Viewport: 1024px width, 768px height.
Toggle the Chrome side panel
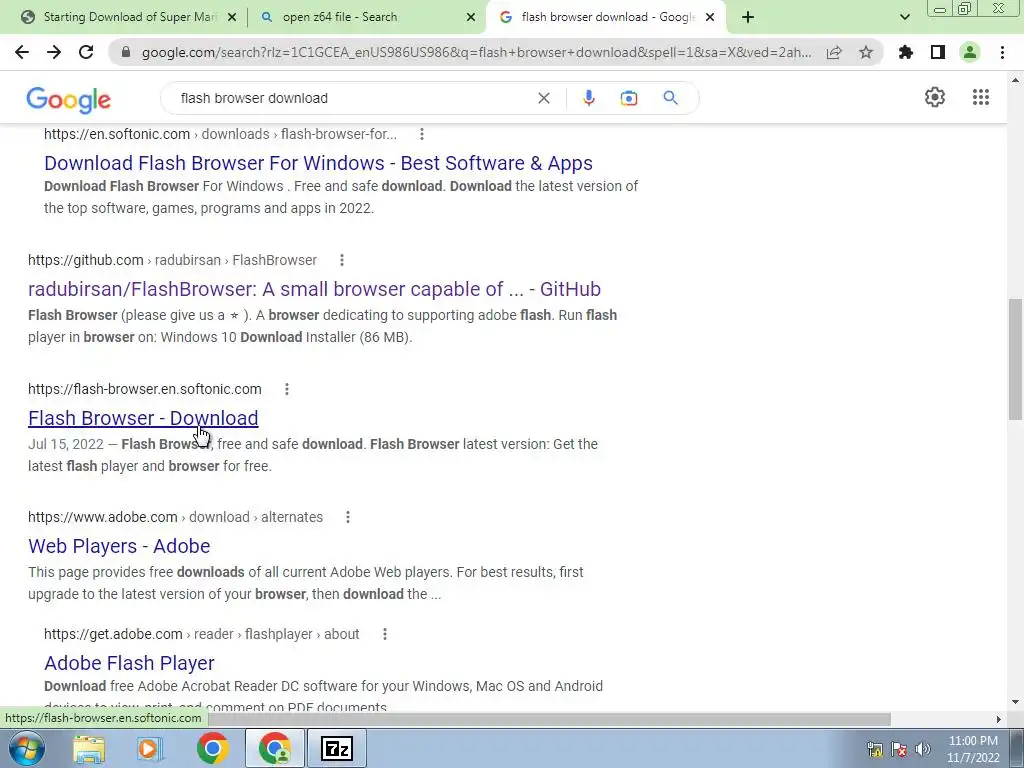click(x=938, y=52)
